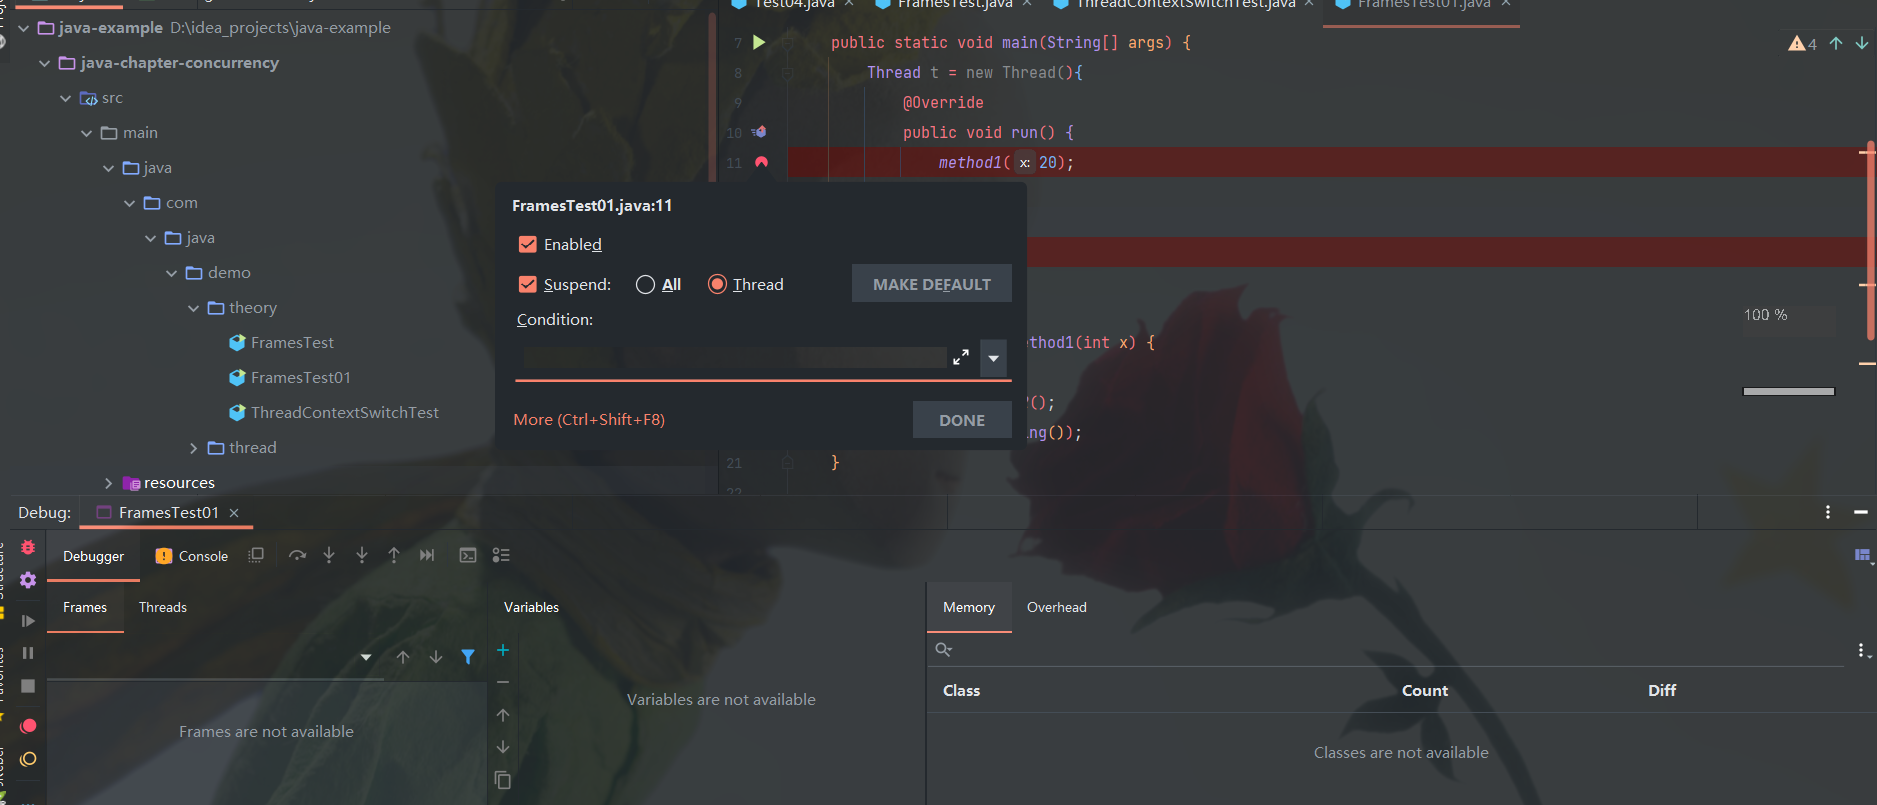
Task: Add a new watch with plus icon
Action: 503,651
